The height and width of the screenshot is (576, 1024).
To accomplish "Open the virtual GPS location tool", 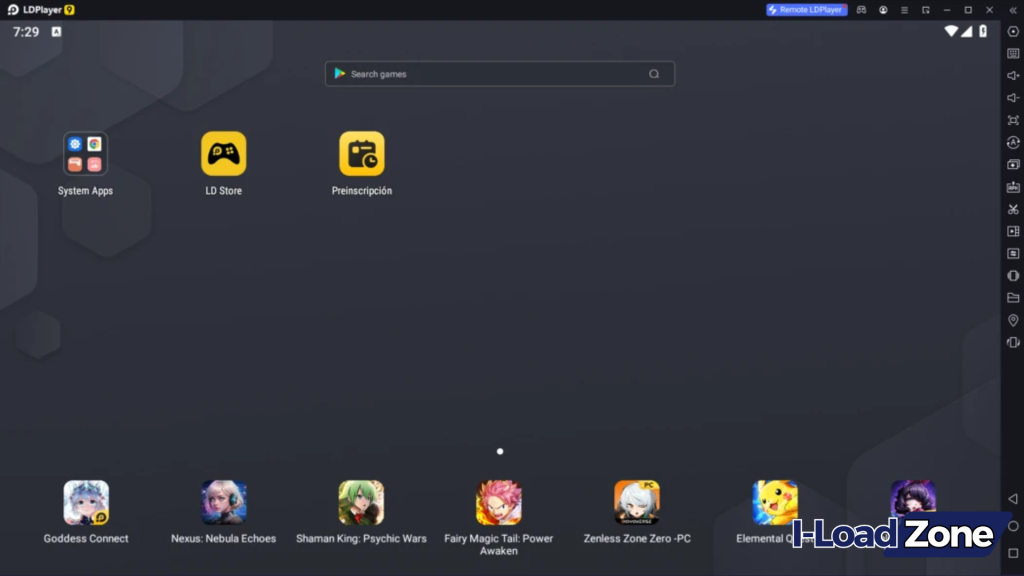I will point(1012,320).
